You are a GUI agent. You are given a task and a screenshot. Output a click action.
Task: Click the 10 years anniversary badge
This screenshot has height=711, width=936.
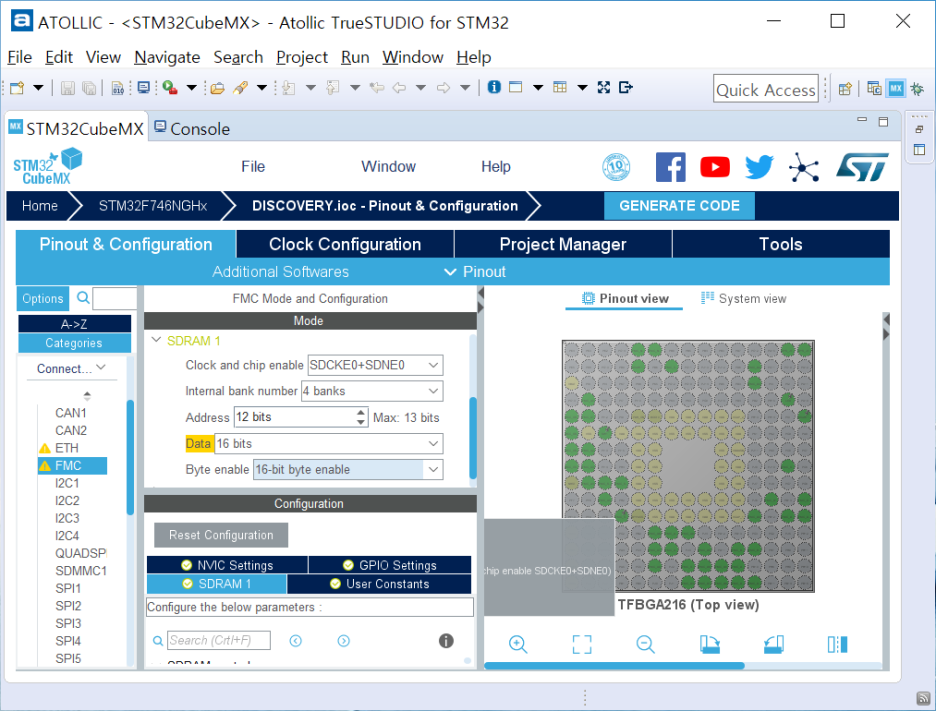616,167
